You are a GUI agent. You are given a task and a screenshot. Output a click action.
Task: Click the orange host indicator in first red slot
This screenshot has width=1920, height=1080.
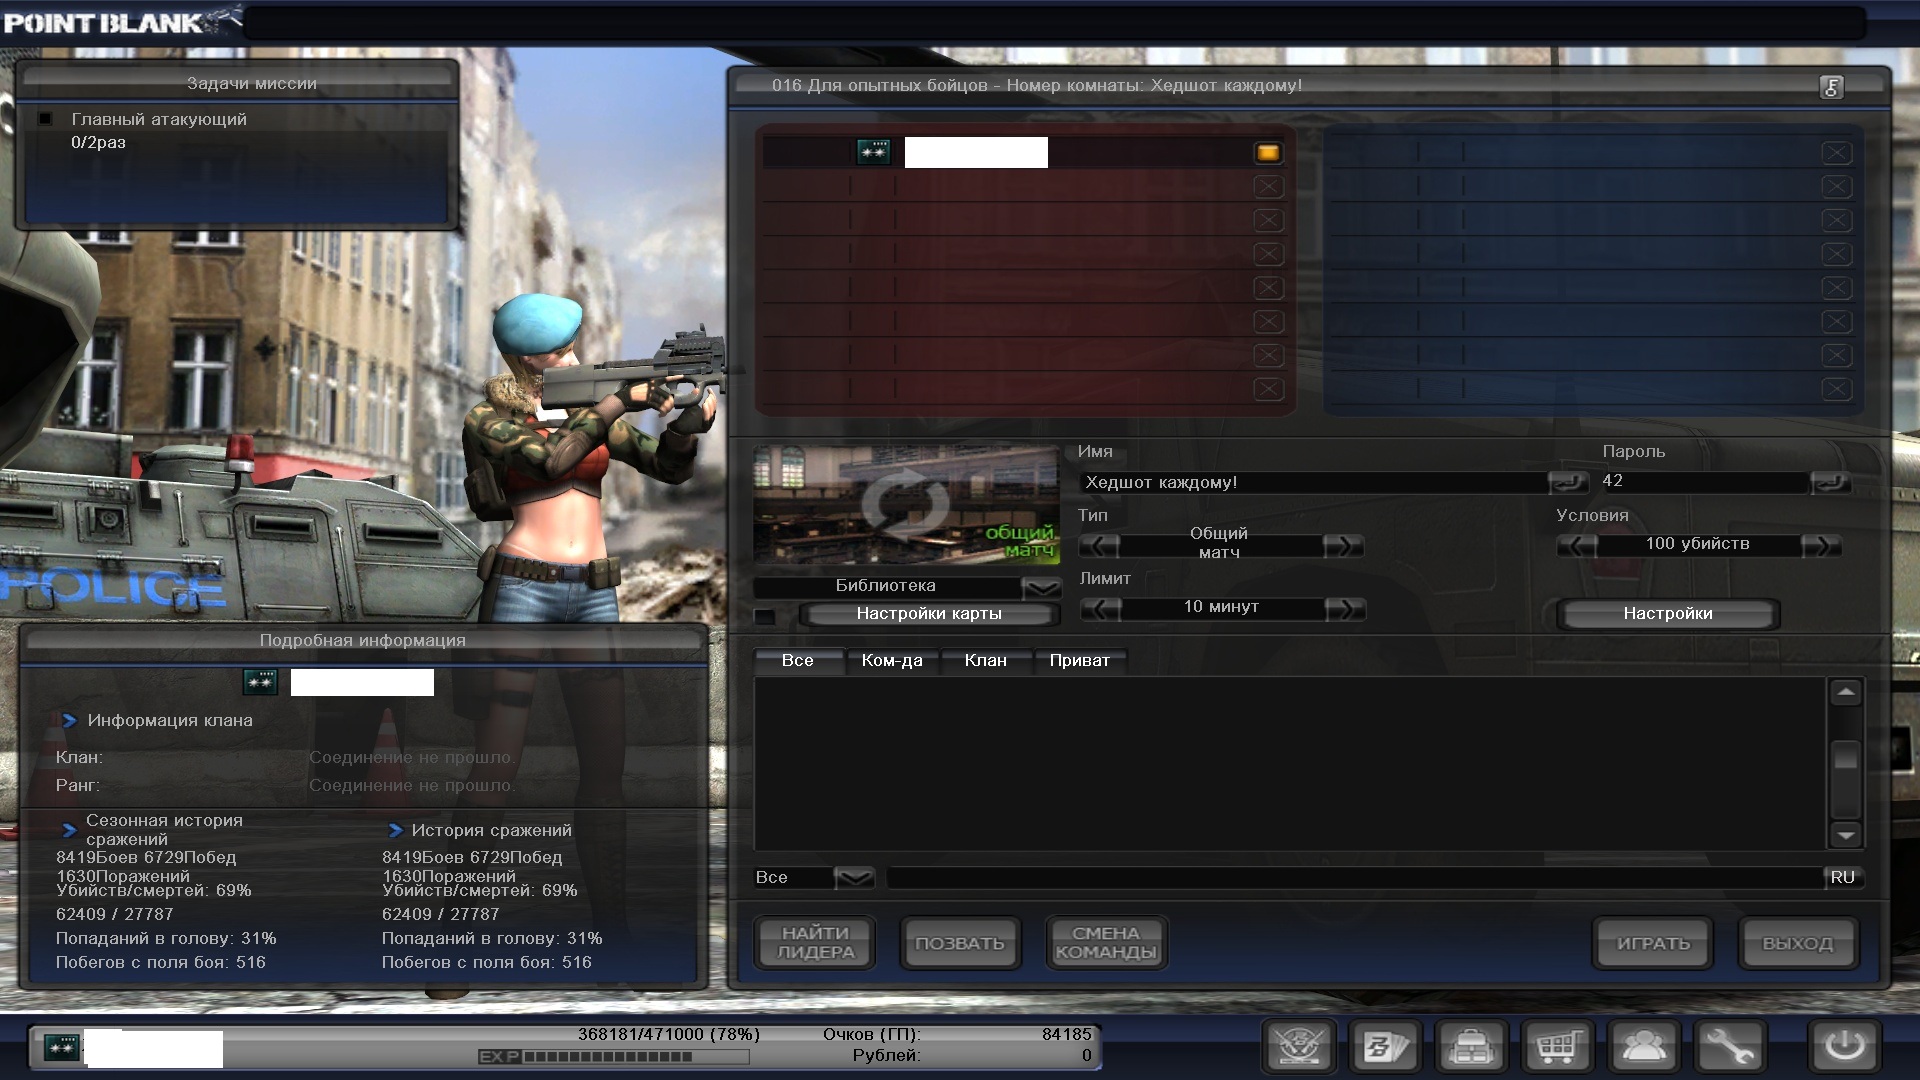(x=1268, y=153)
